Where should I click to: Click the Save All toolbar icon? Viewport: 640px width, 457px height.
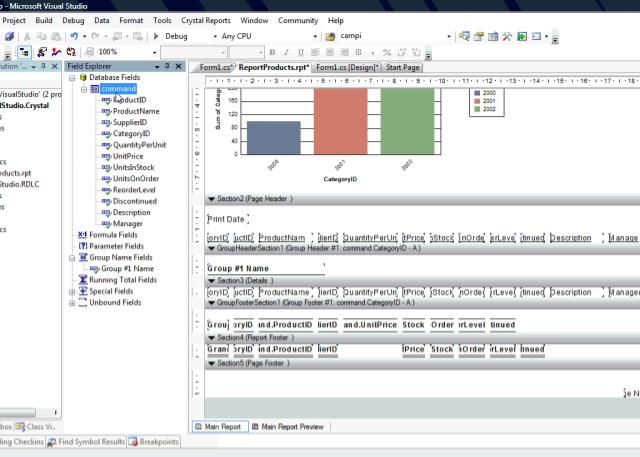pyautogui.click(x=9, y=36)
